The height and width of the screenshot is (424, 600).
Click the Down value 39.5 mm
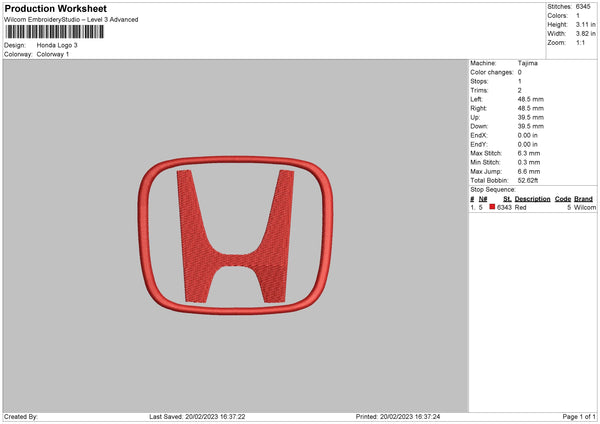click(530, 126)
